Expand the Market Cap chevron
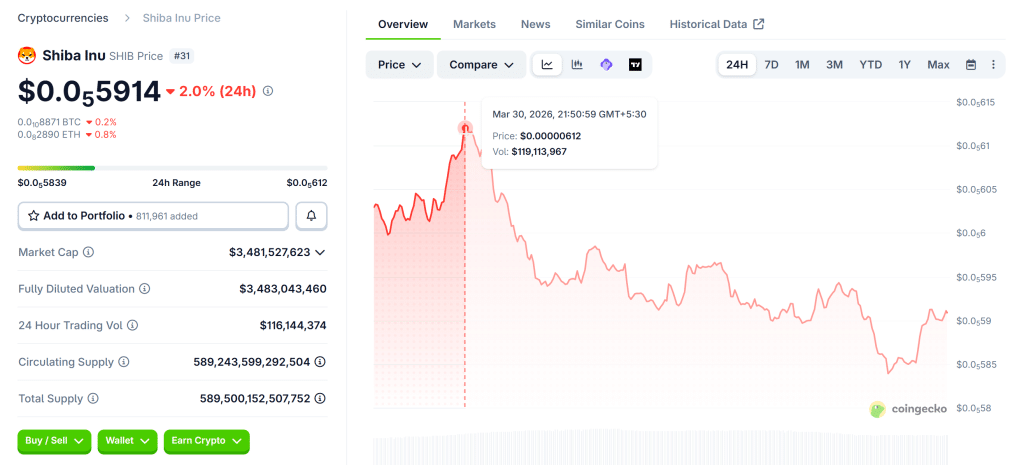This screenshot has height=465, width=1024. click(320, 252)
